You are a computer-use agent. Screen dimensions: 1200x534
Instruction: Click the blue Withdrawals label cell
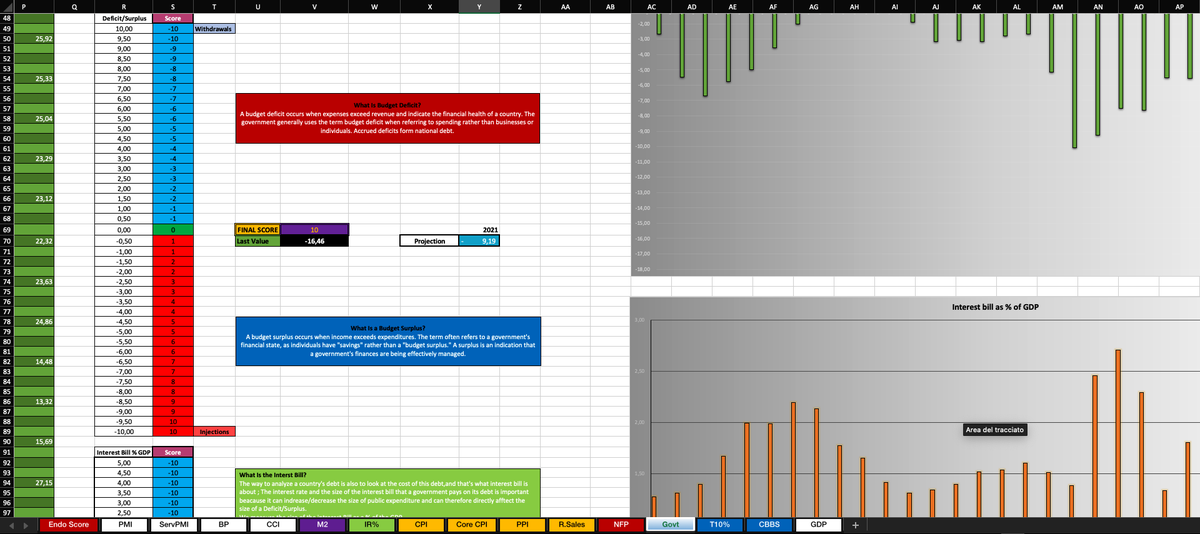[214, 28]
